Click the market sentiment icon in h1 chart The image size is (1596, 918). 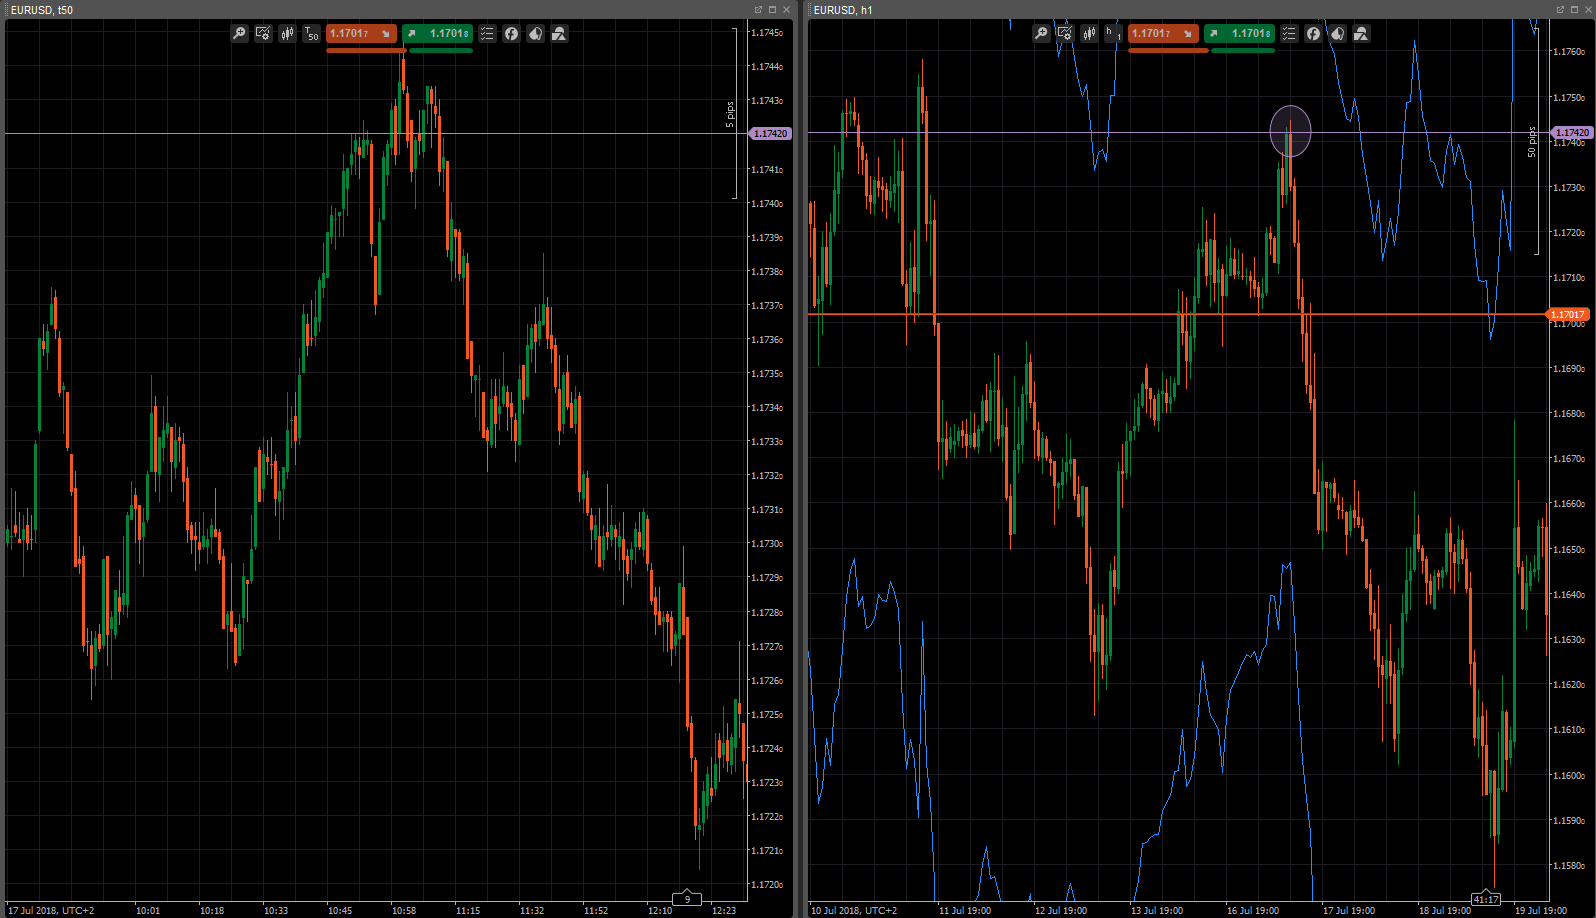click(1337, 34)
